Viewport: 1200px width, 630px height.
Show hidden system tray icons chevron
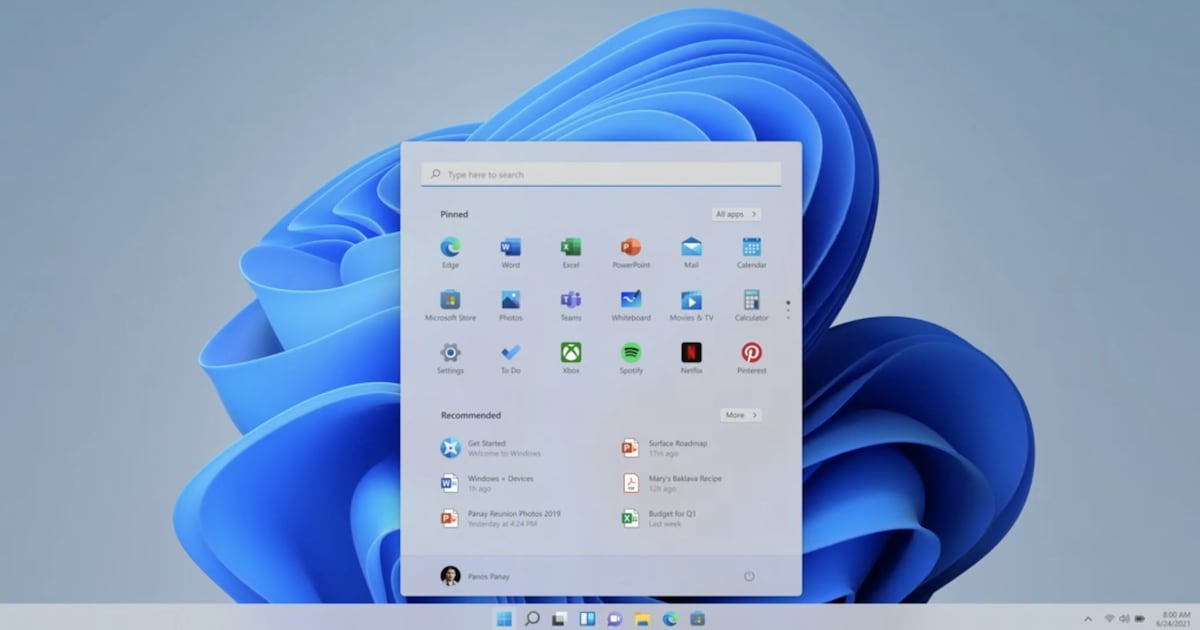[x=1088, y=619]
